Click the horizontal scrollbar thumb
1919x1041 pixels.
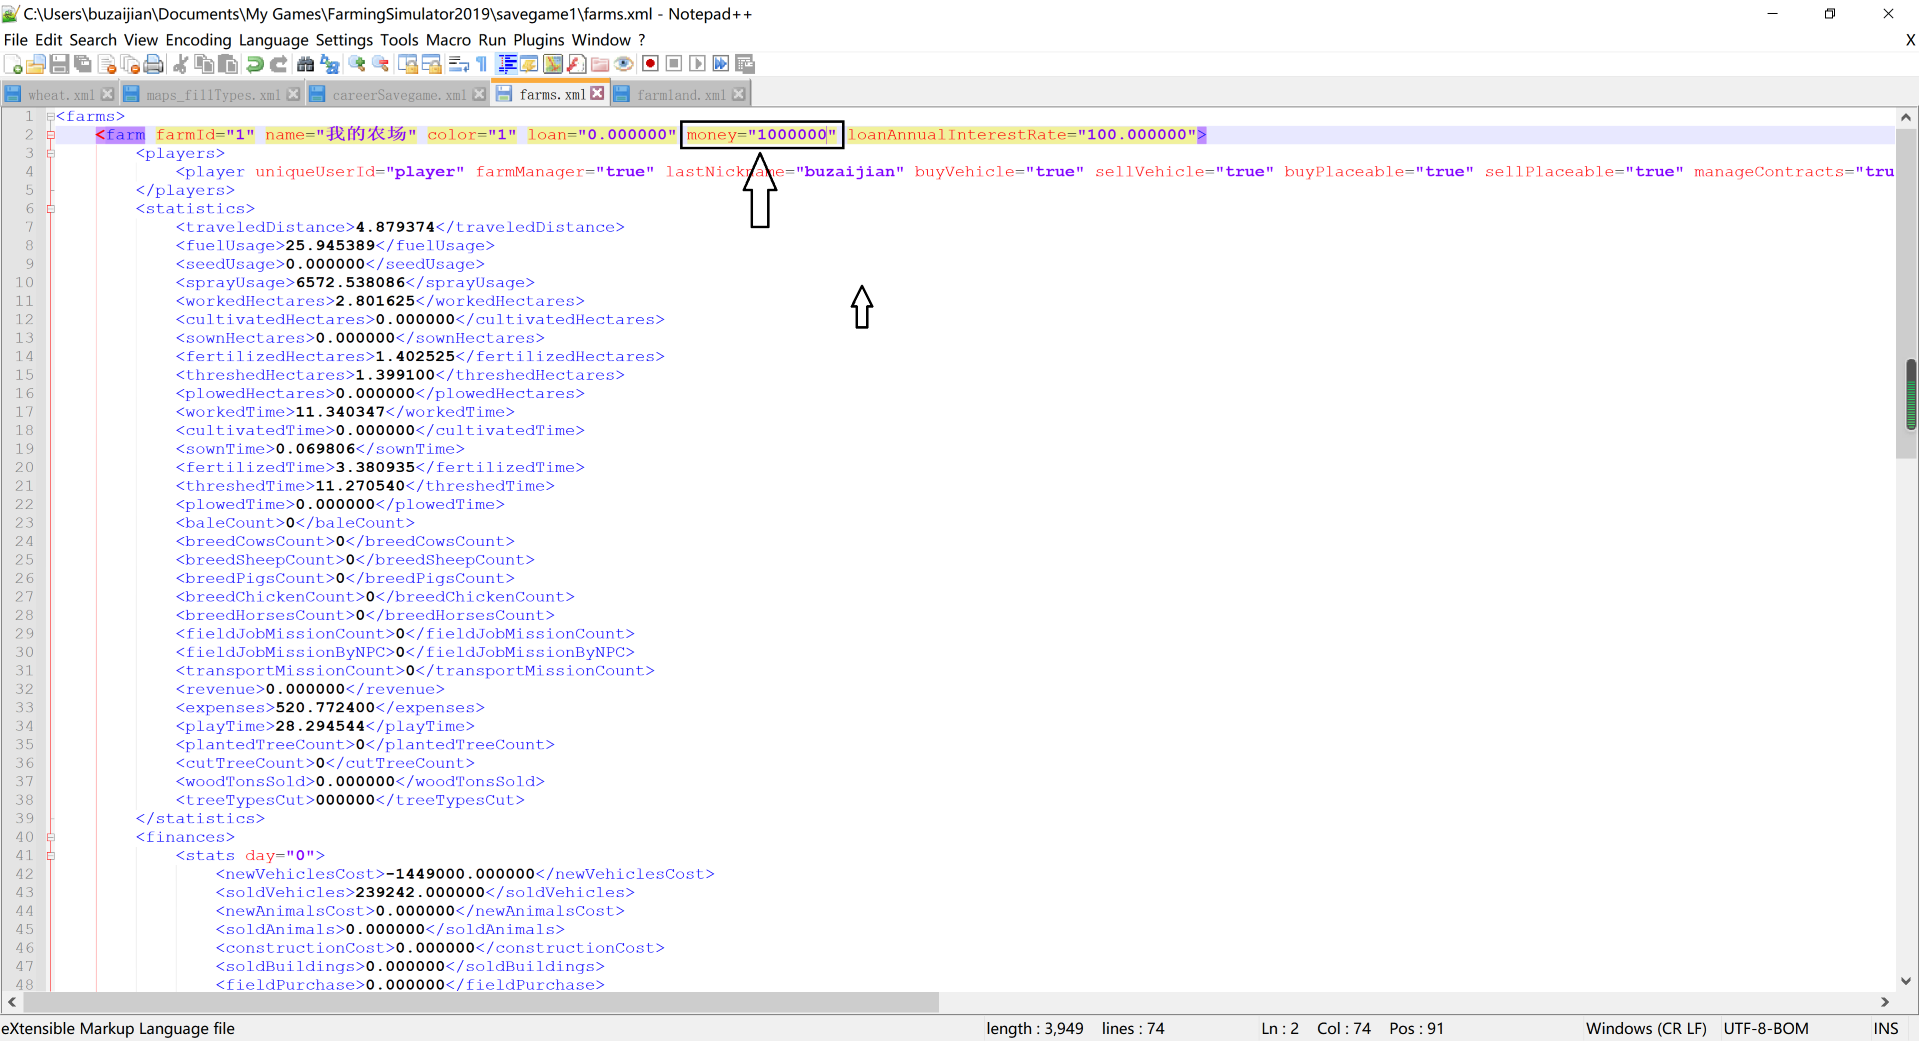(479, 1002)
